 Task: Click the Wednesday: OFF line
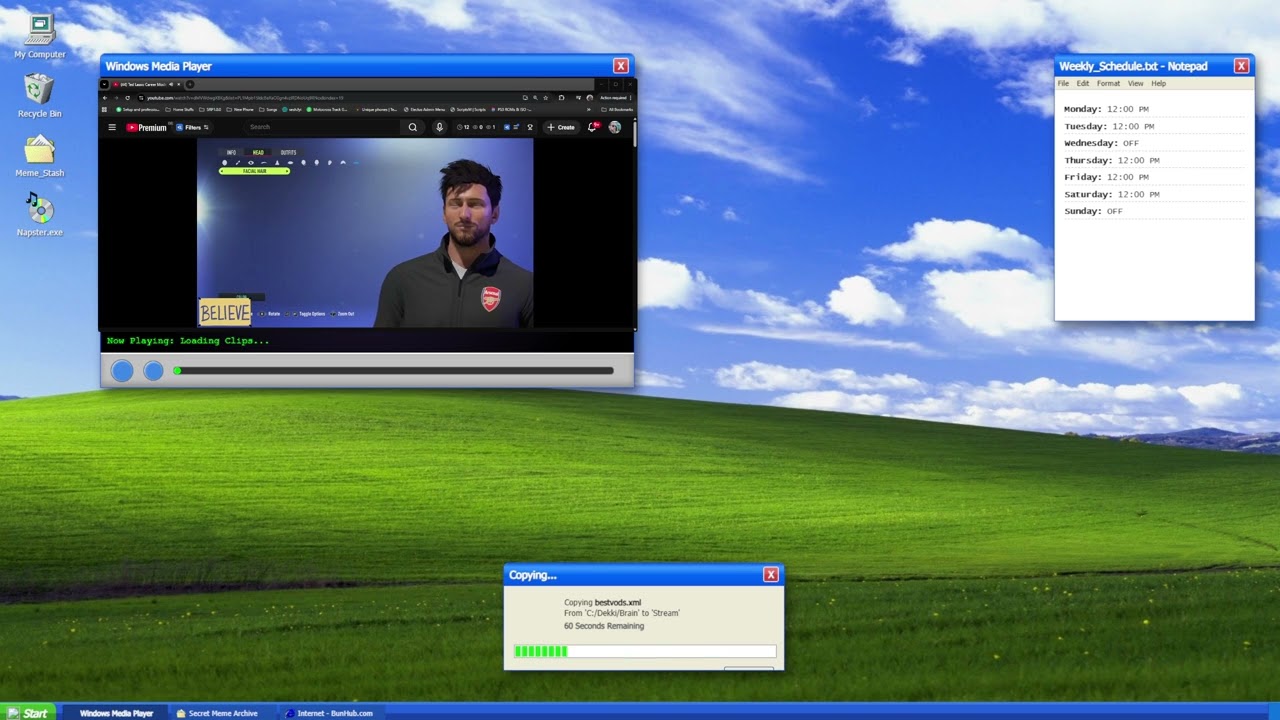coord(1102,143)
